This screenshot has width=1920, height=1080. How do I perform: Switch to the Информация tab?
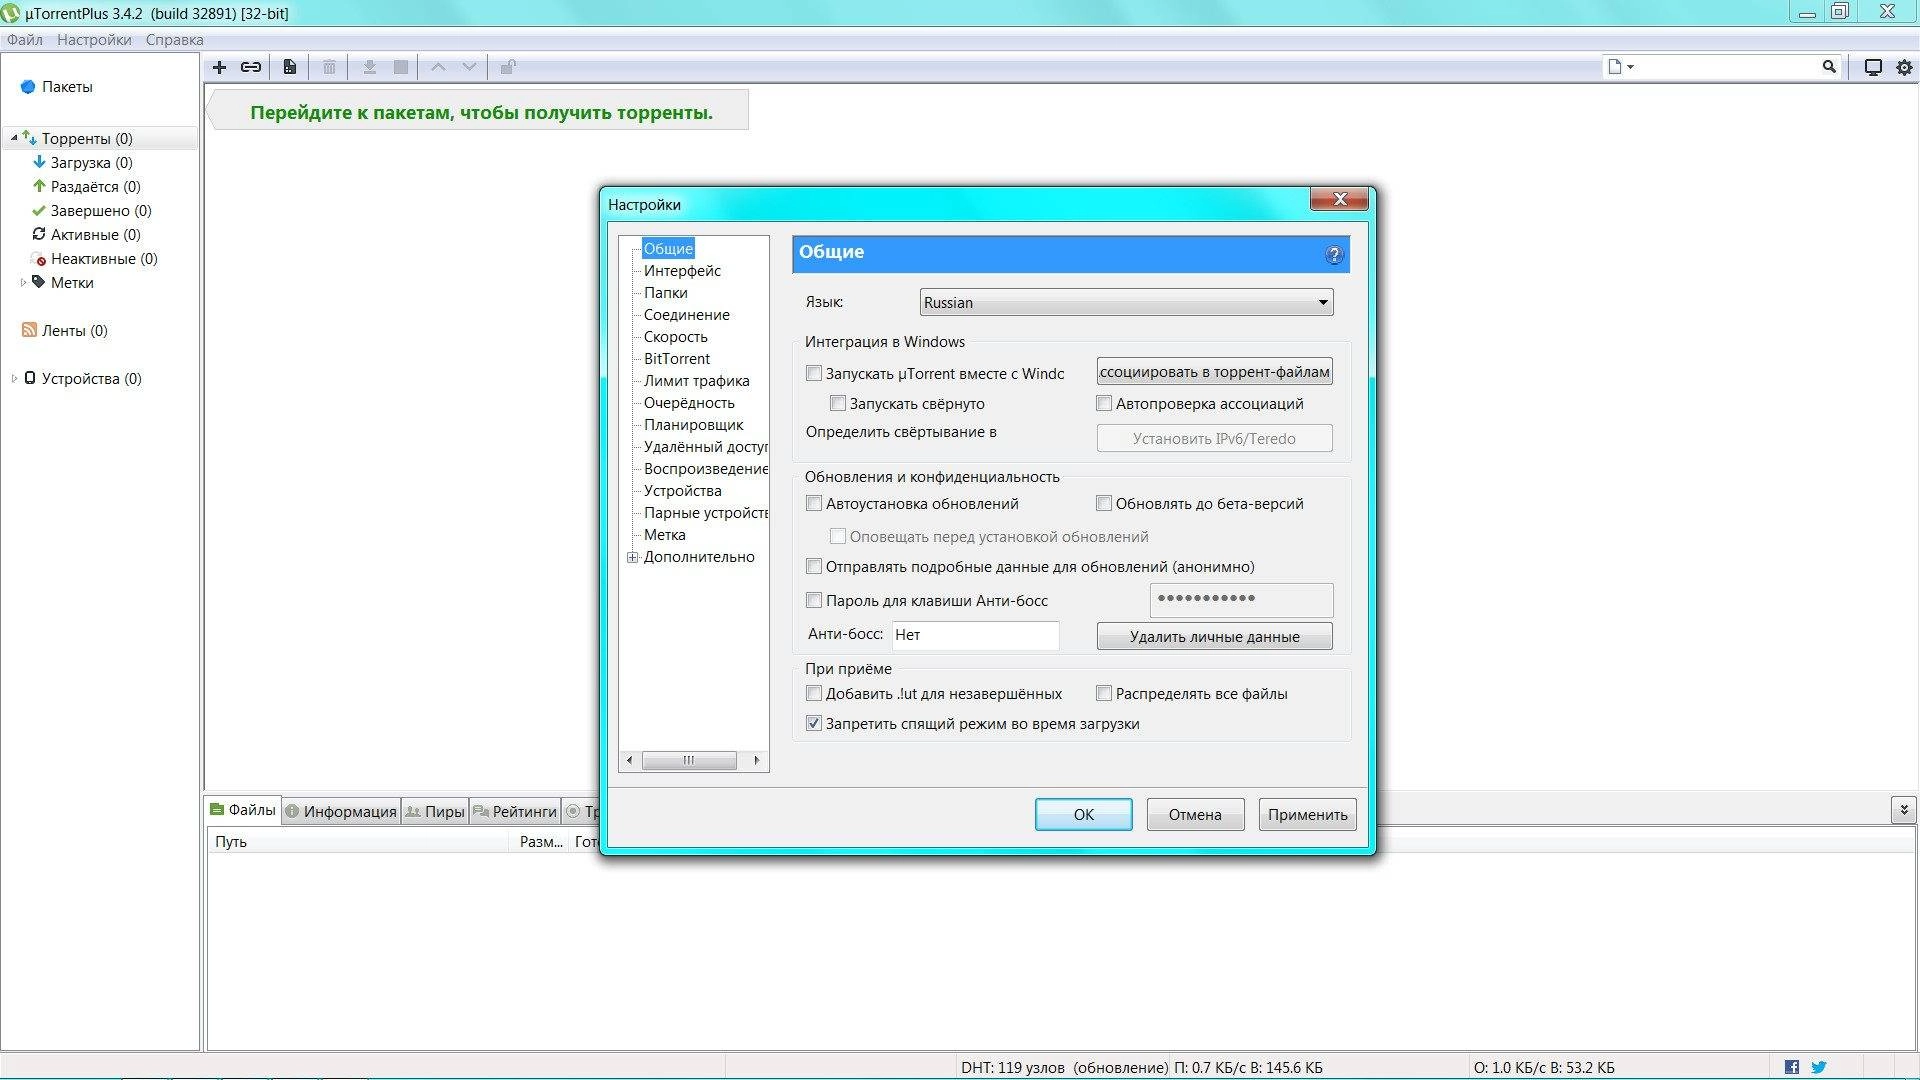[x=341, y=811]
